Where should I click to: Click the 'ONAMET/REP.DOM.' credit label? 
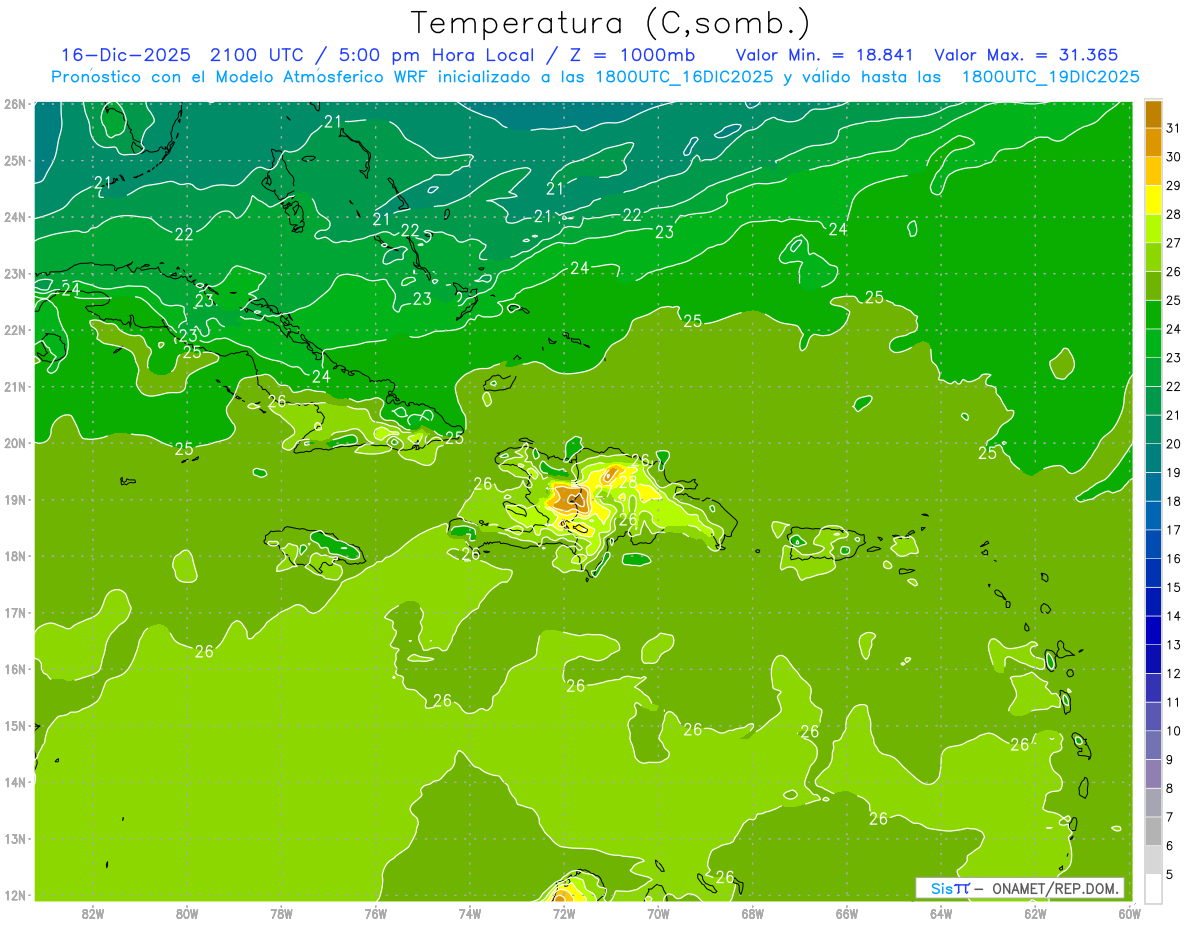point(1055,888)
